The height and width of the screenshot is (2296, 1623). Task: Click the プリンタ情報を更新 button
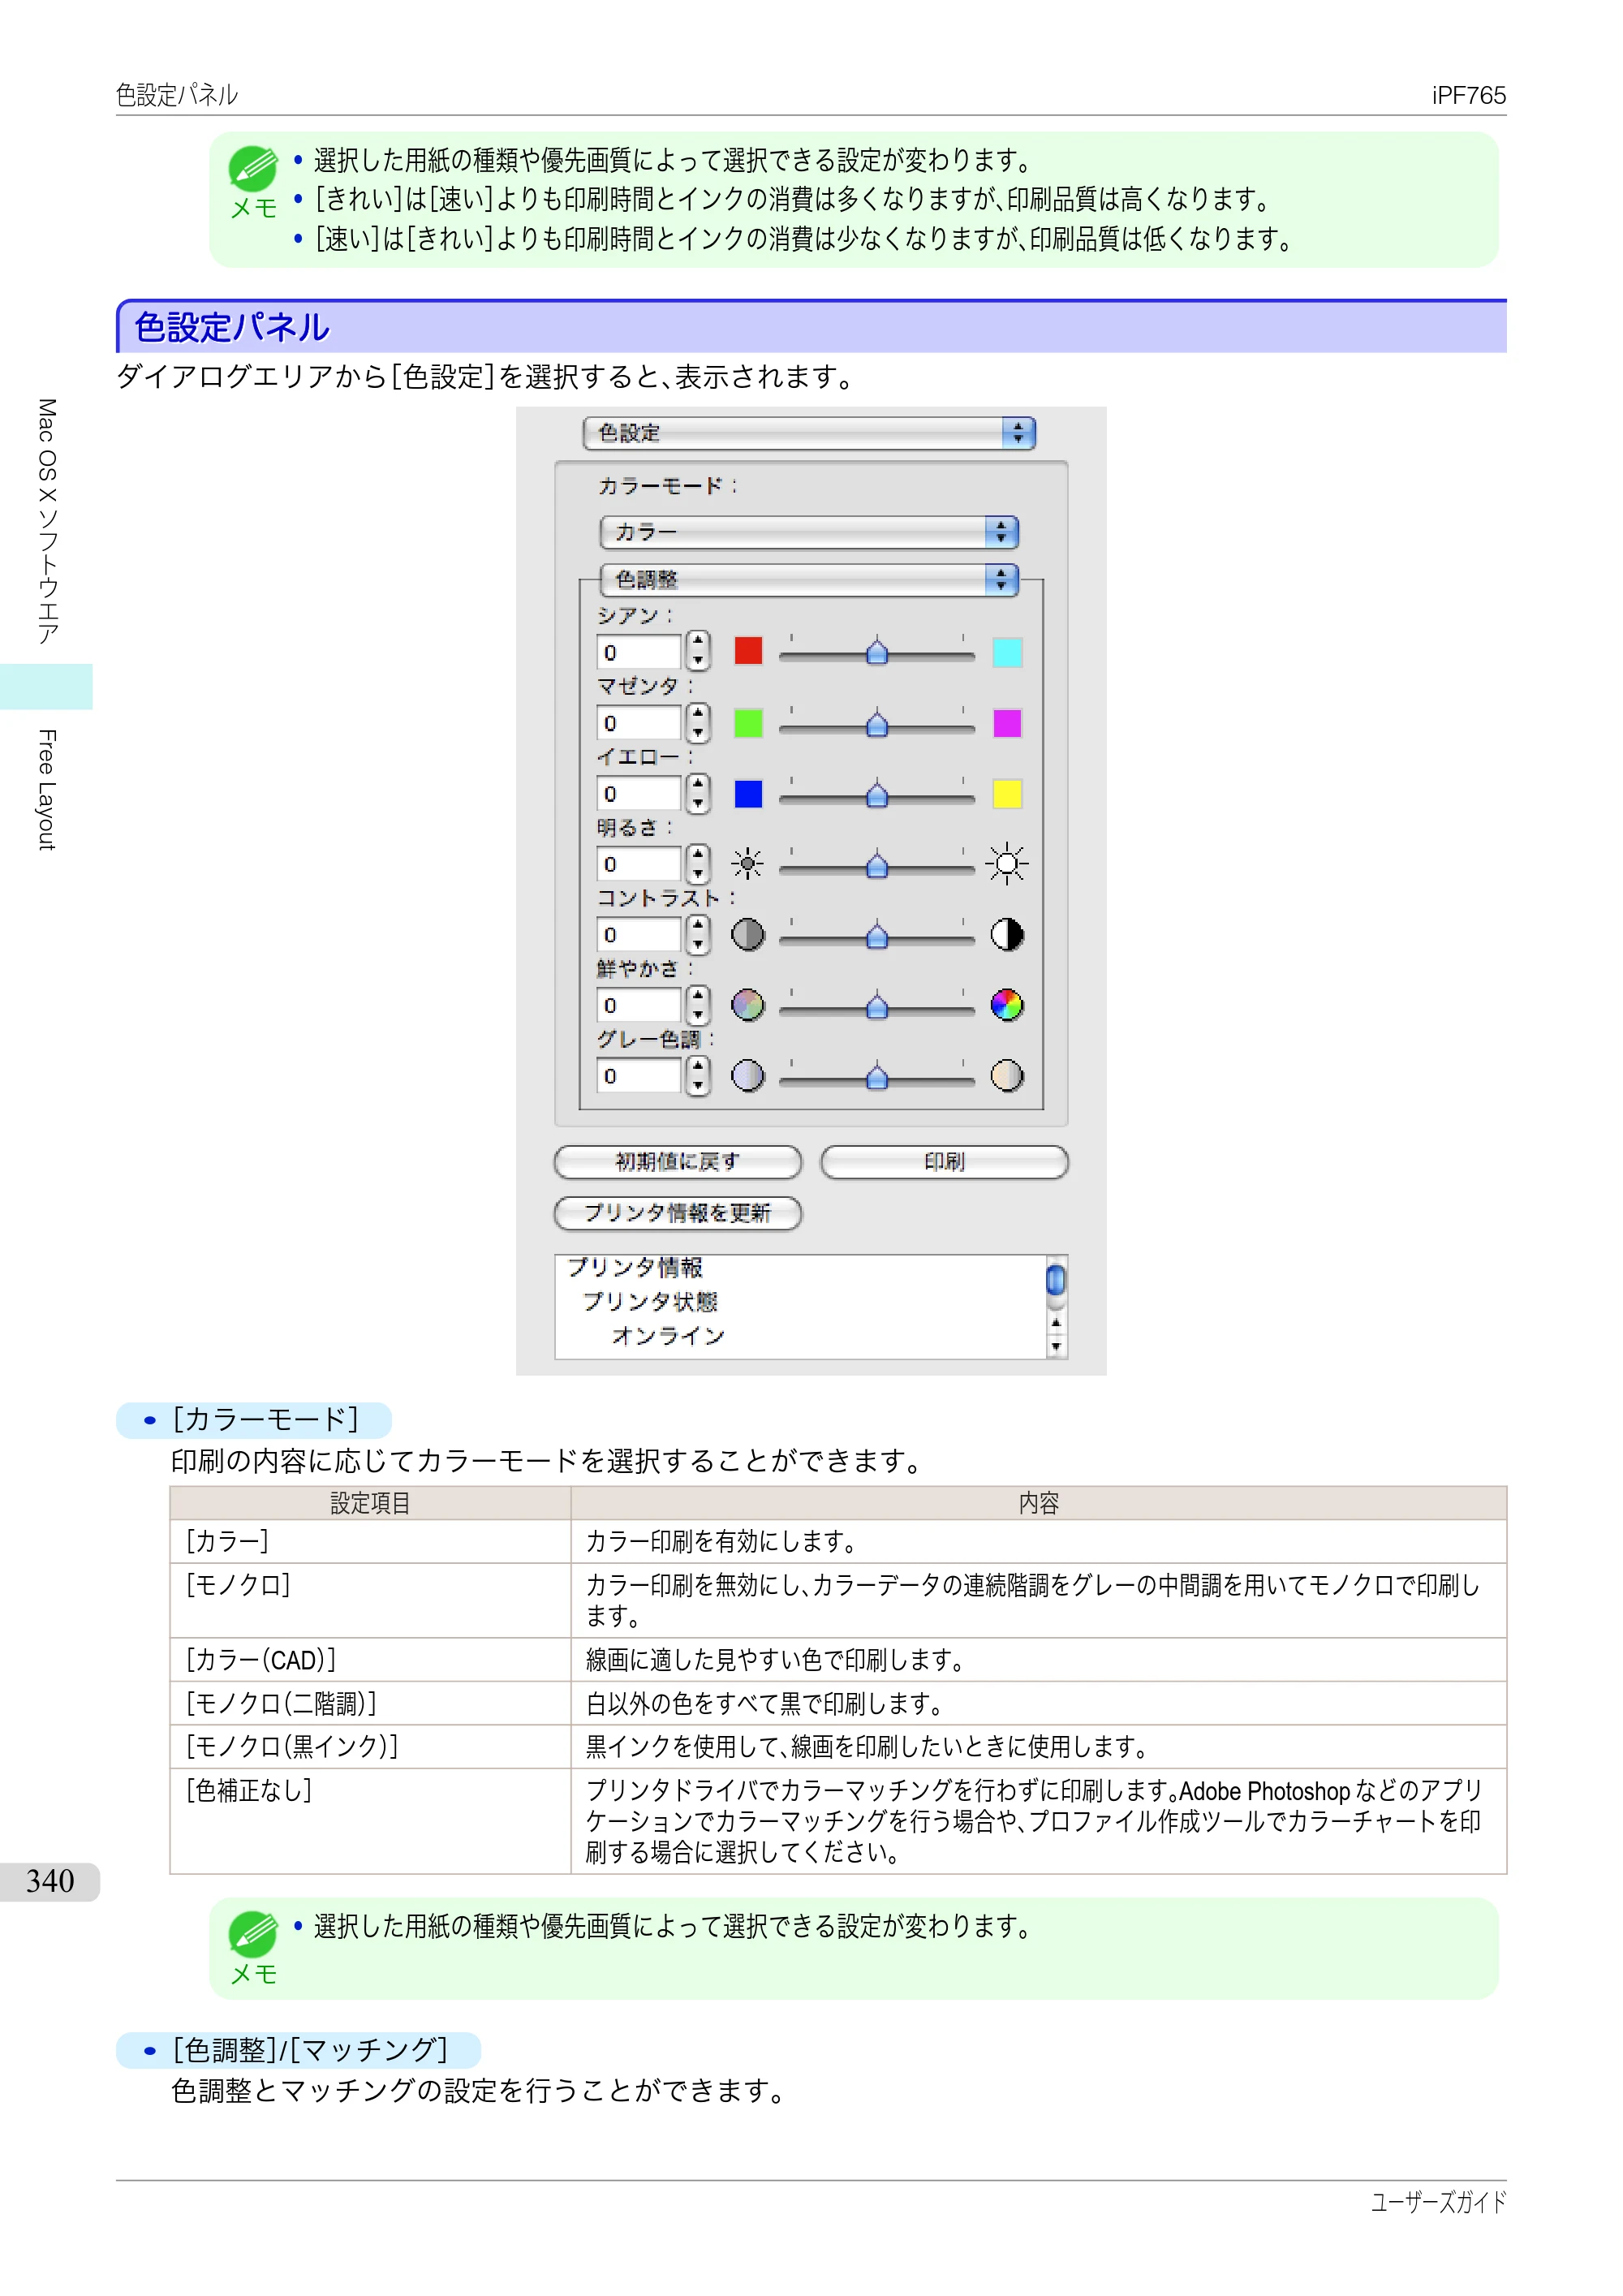(677, 1213)
